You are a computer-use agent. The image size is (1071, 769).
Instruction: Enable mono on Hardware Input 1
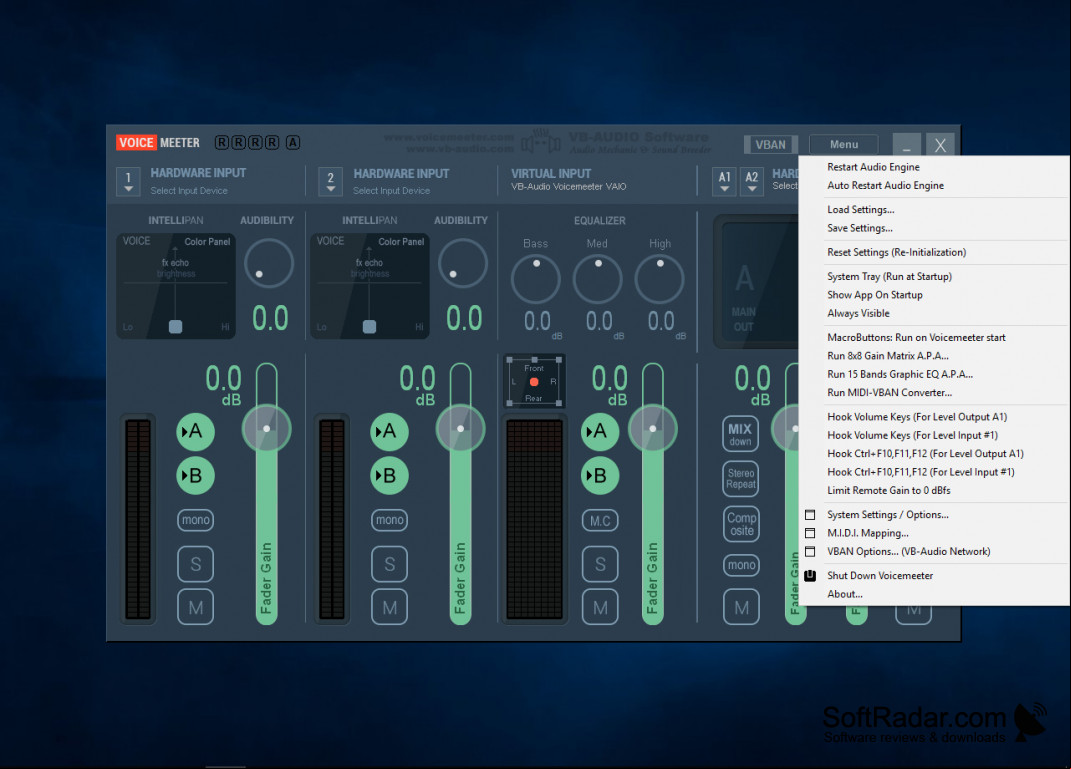(195, 520)
